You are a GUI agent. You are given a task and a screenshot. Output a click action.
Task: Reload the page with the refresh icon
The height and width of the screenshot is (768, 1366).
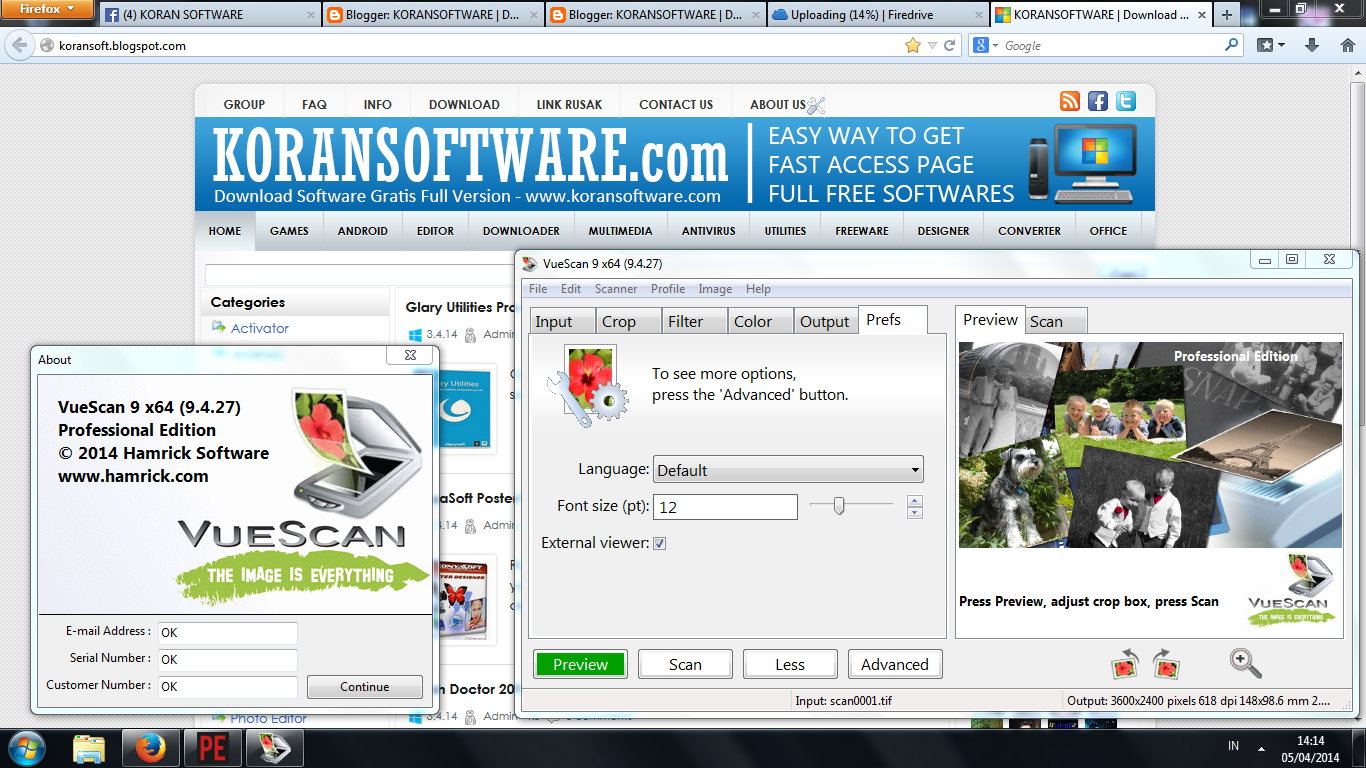[x=950, y=45]
